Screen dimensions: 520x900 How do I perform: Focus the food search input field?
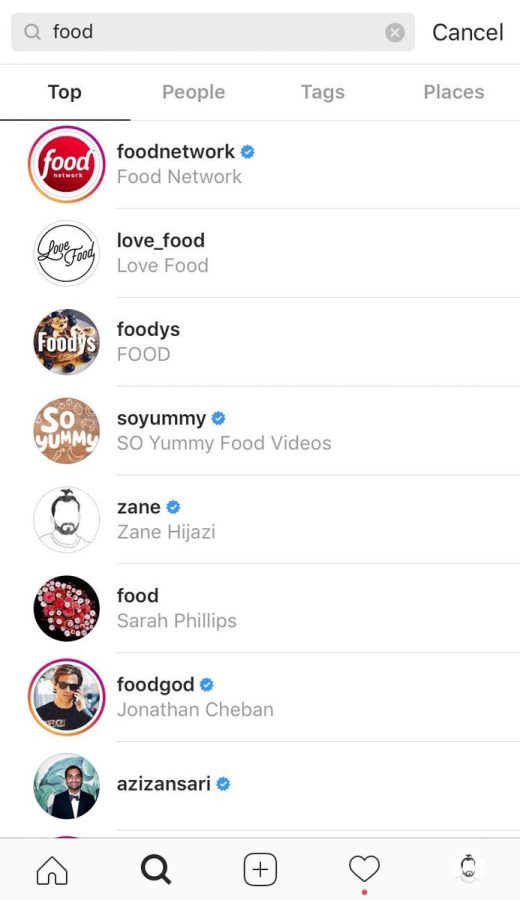click(213, 32)
